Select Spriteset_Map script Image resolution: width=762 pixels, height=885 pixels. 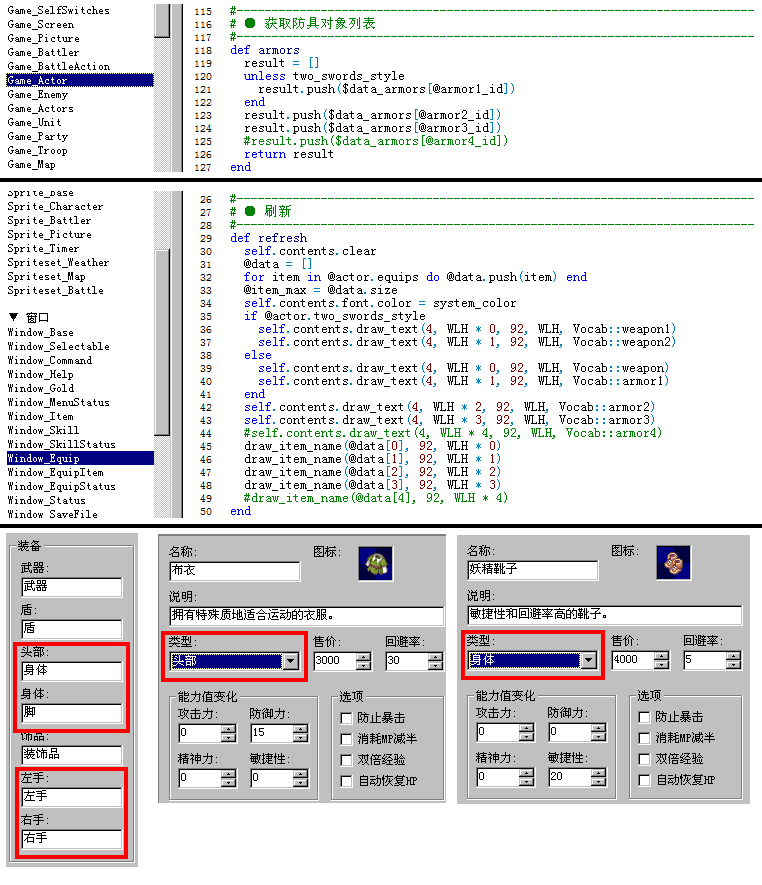click(x=46, y=277)
